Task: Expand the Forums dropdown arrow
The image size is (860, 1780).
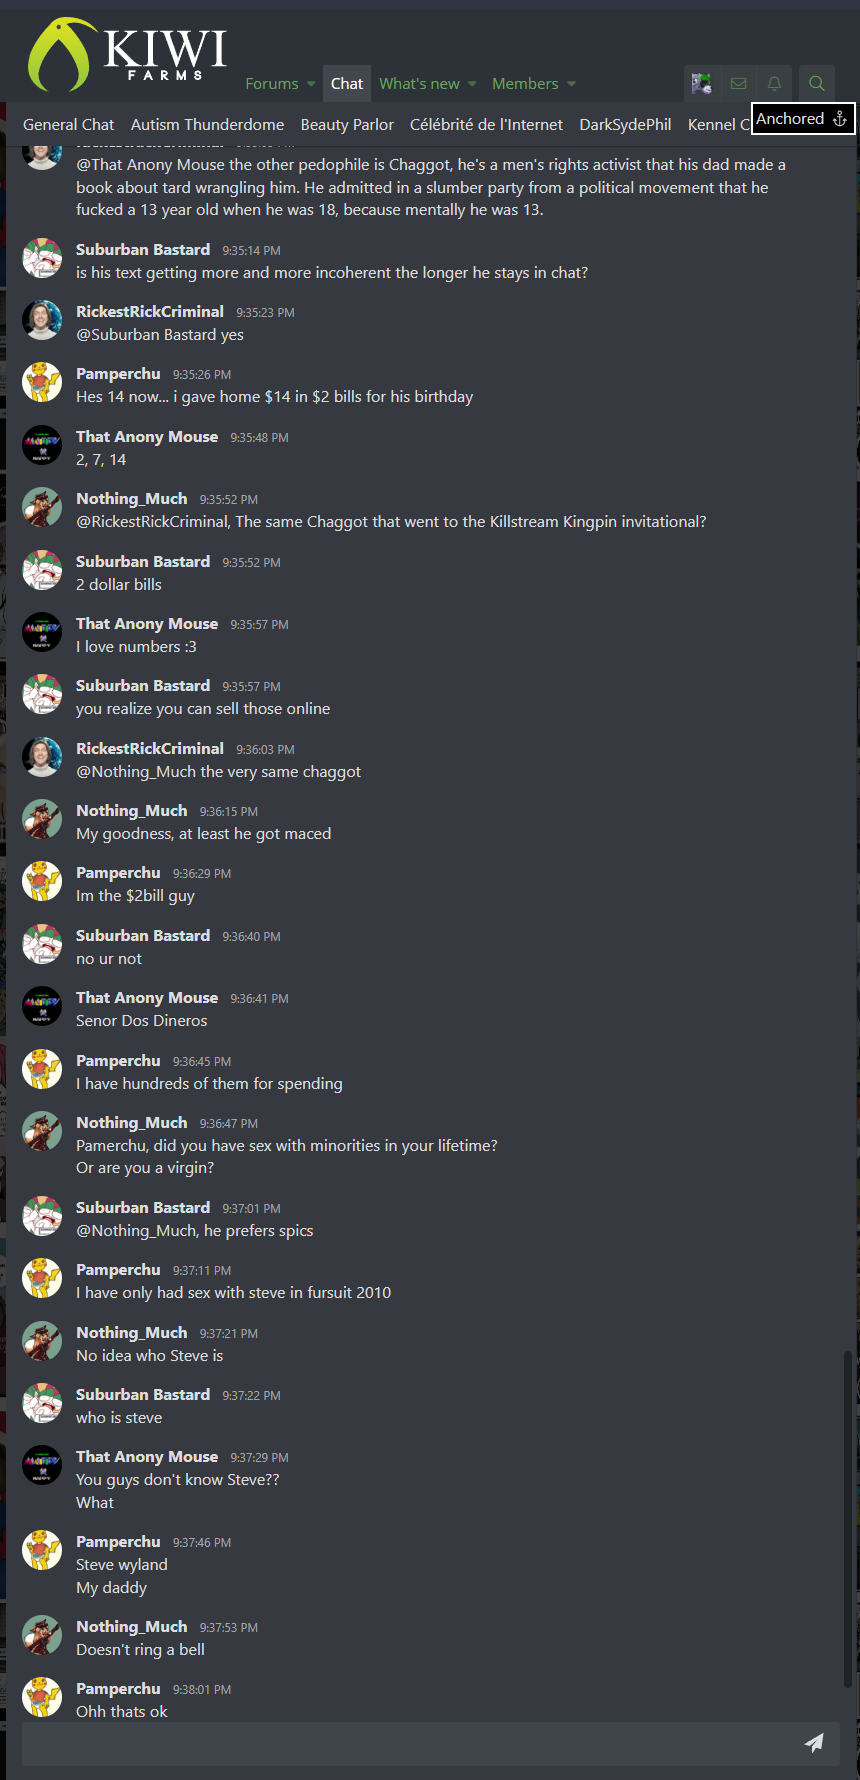Action: coord(311,84)
